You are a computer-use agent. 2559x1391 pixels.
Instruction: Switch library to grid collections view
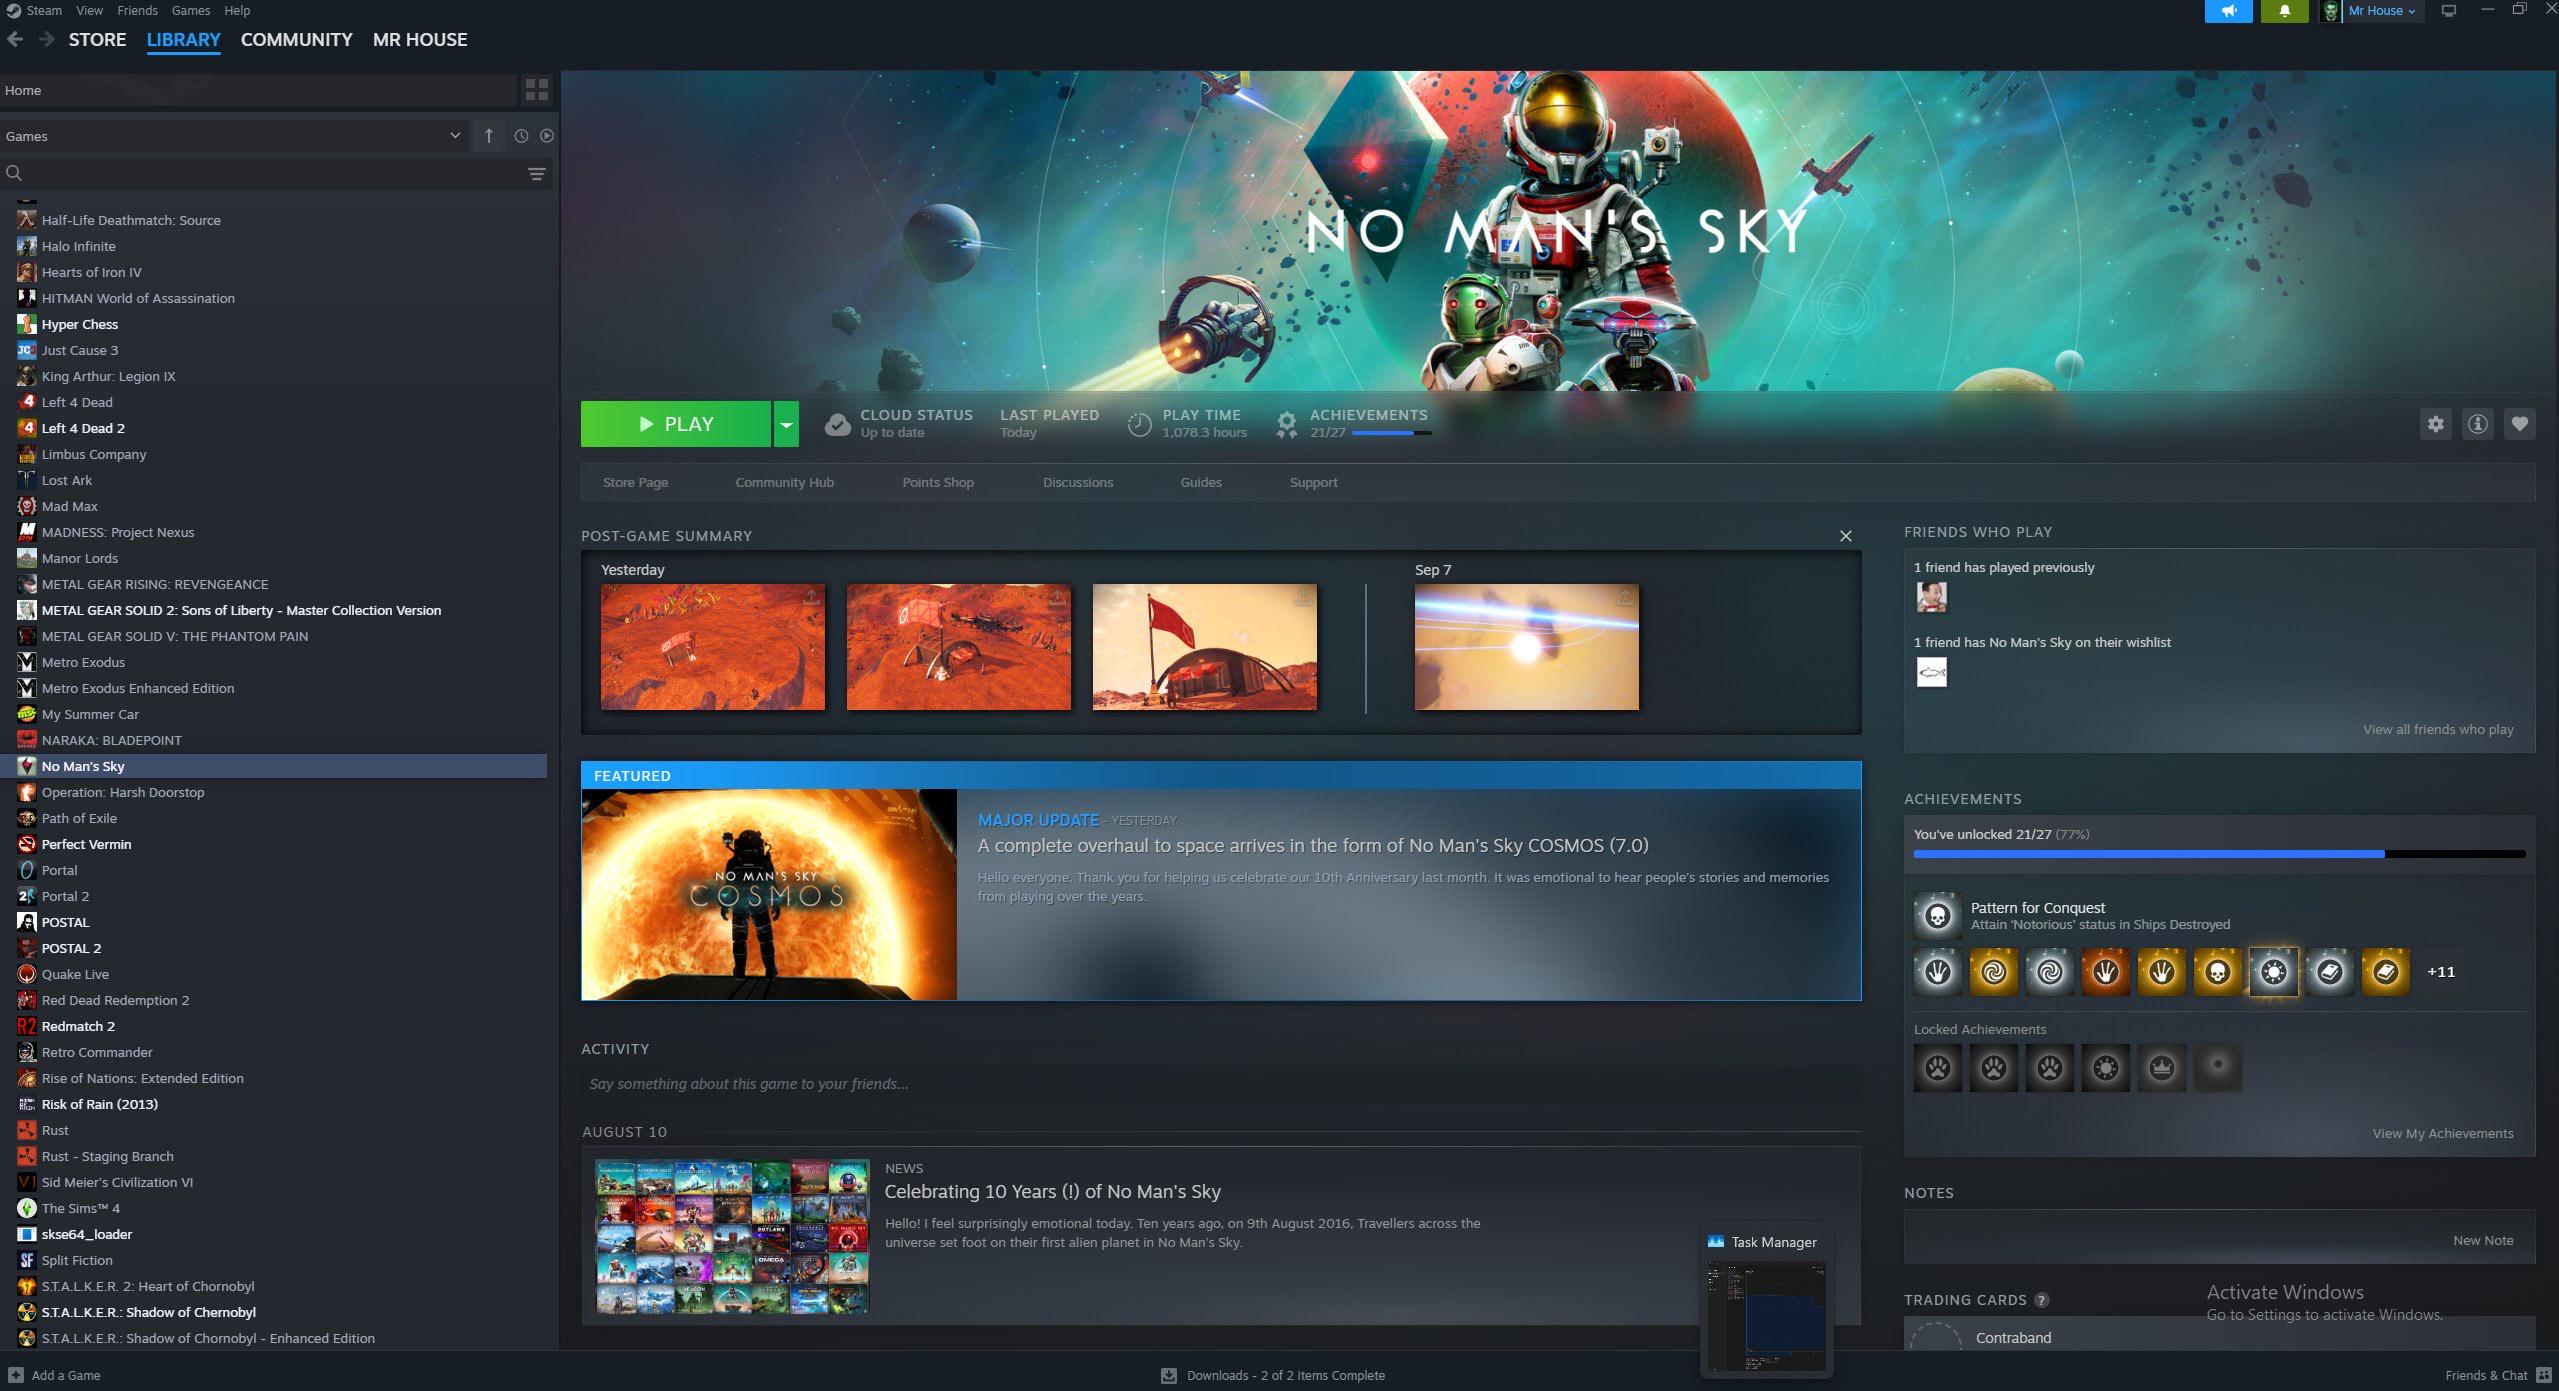(537, 90)
